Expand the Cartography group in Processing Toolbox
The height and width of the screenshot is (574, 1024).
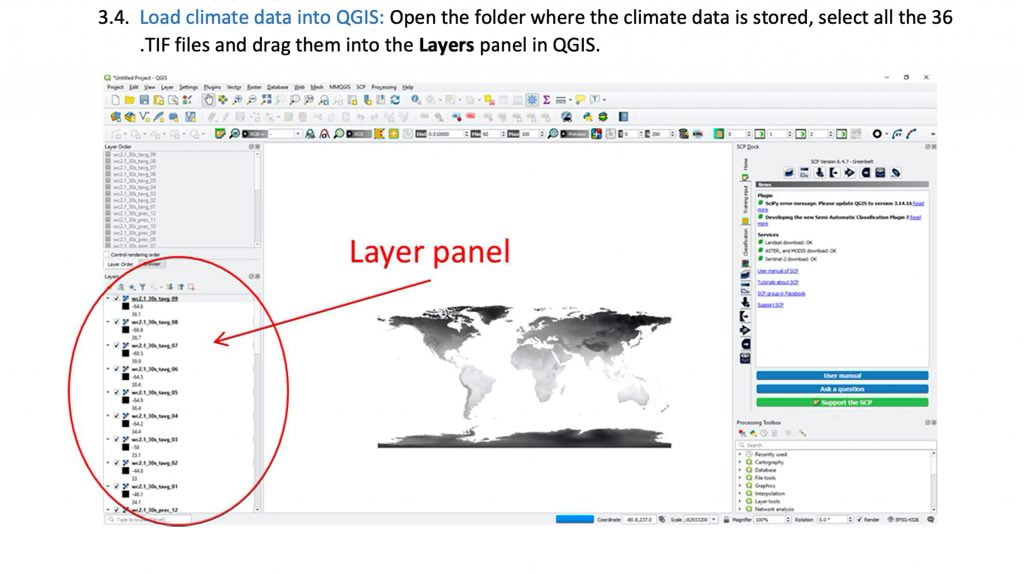pos(740,462)
